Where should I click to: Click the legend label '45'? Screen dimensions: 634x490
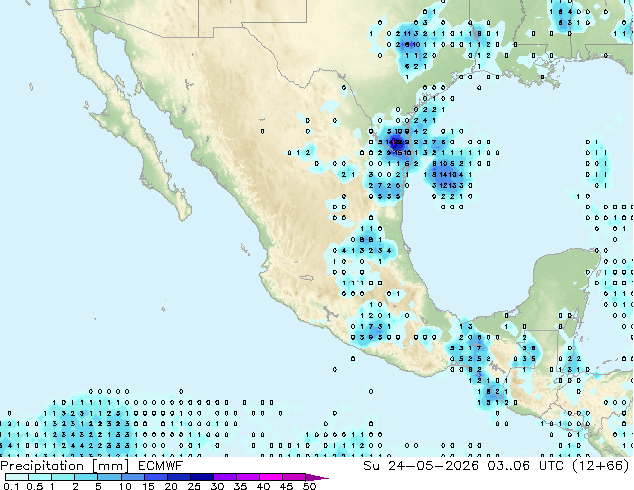click(x=286, y=486)
